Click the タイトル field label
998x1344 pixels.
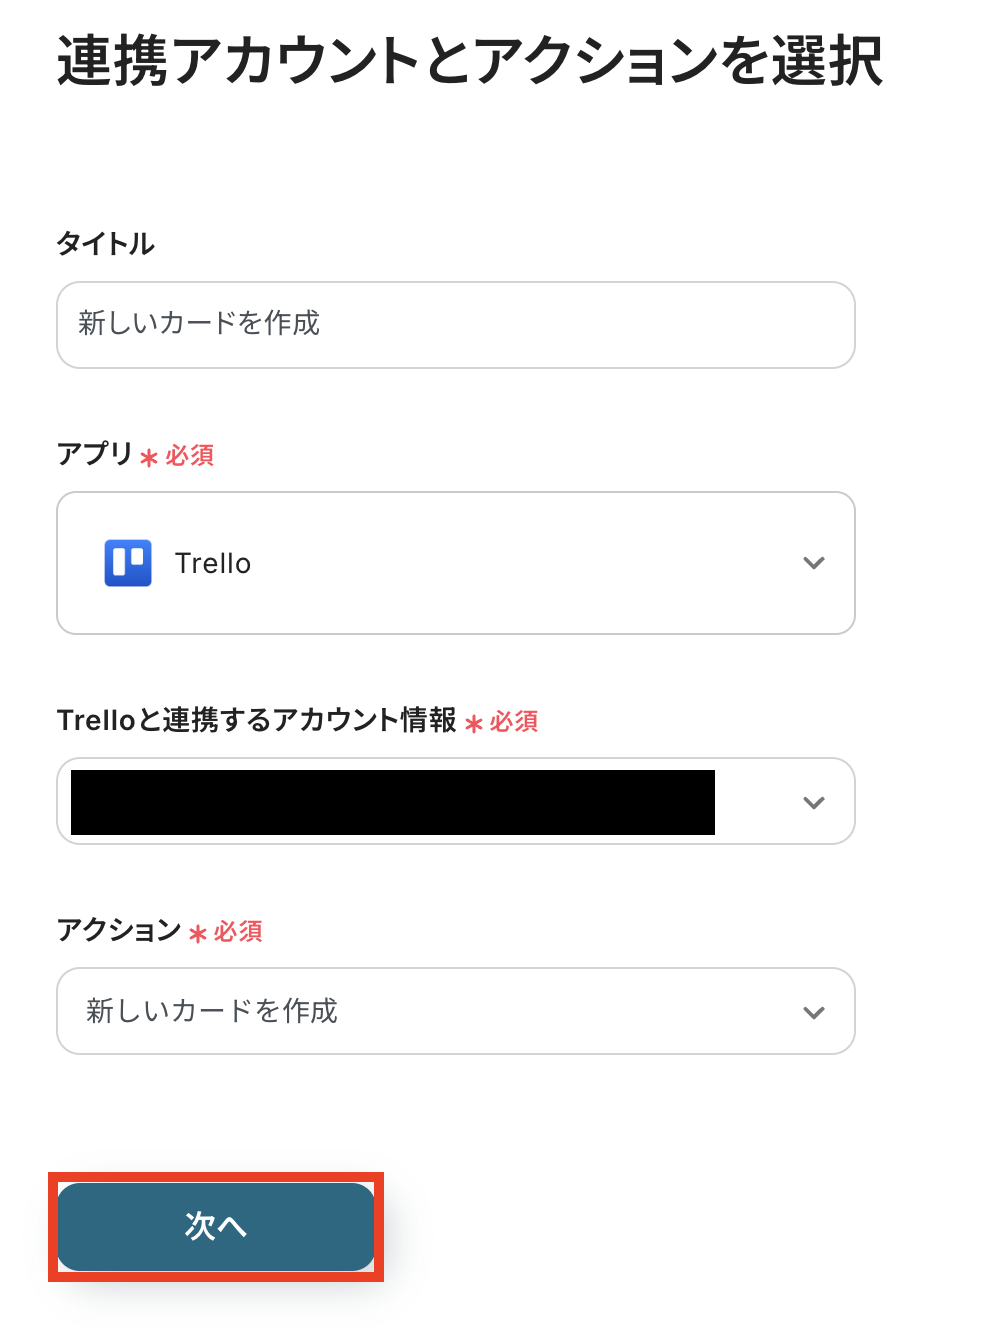coord(106,243)
